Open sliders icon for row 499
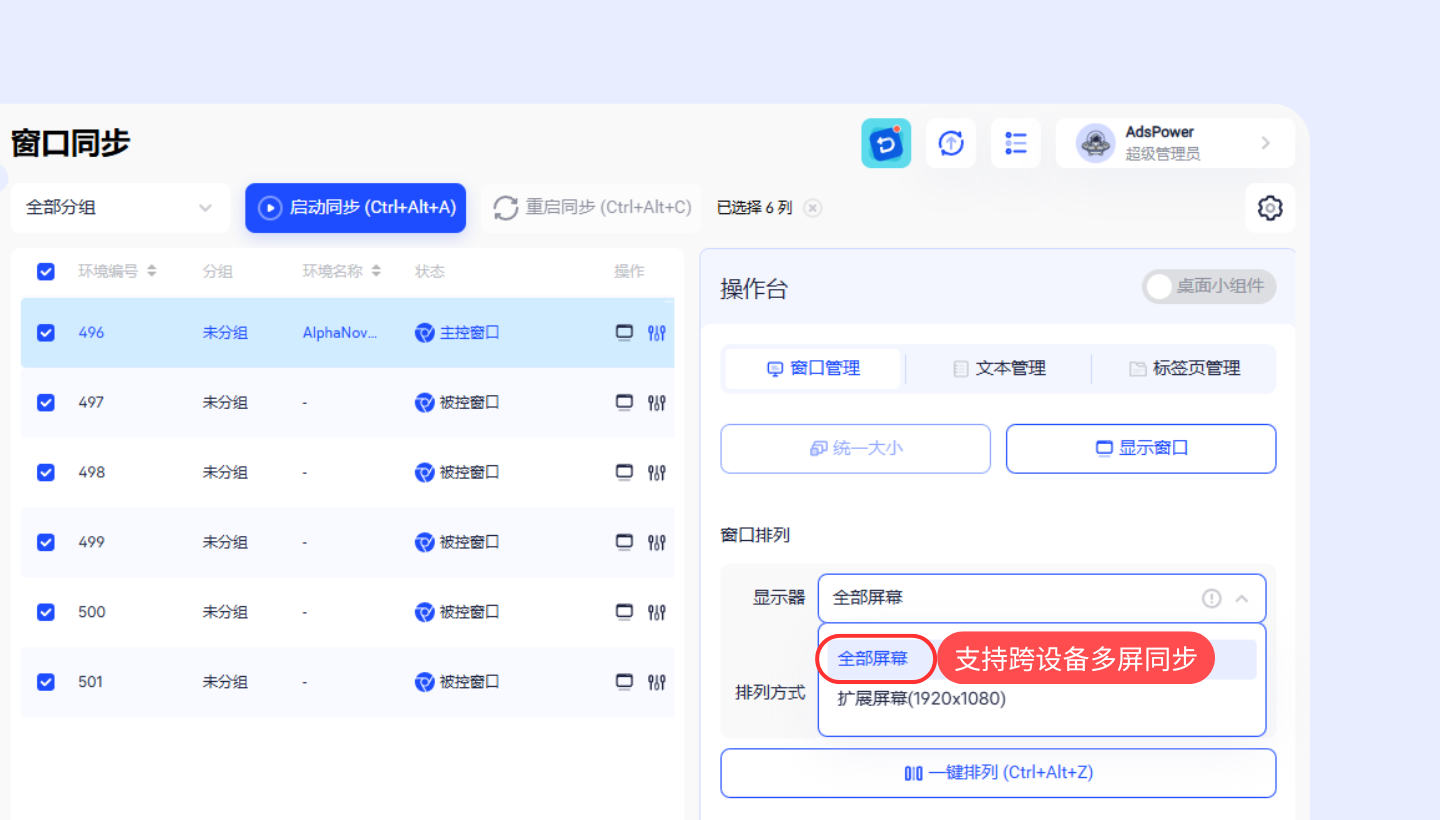 coord(657,543)
